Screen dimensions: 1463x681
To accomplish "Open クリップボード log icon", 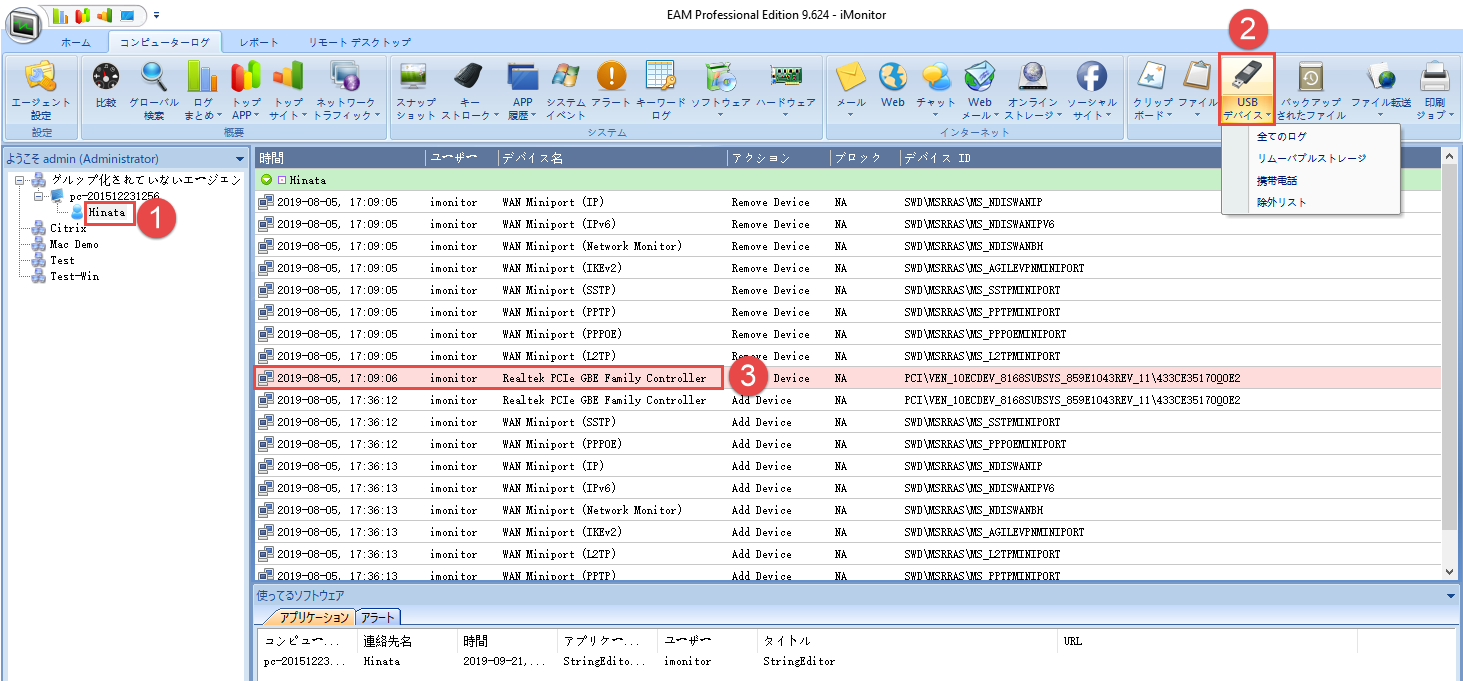I will [1153, 91].
